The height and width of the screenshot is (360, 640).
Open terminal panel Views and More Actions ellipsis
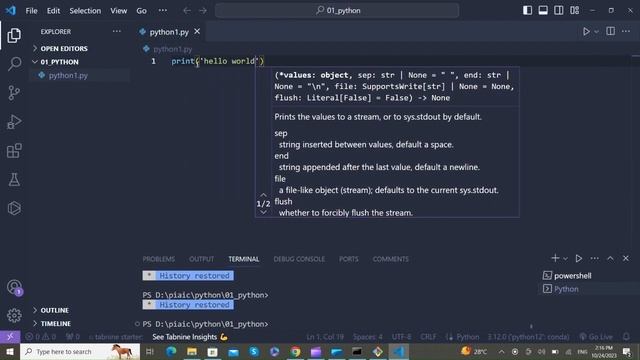click(594, 258)
